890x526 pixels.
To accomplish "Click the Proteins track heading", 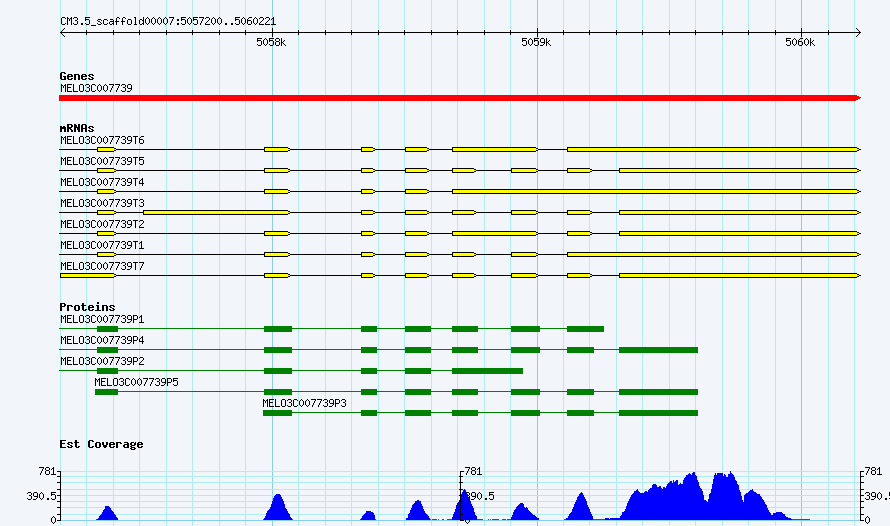I will coord(87,307).
